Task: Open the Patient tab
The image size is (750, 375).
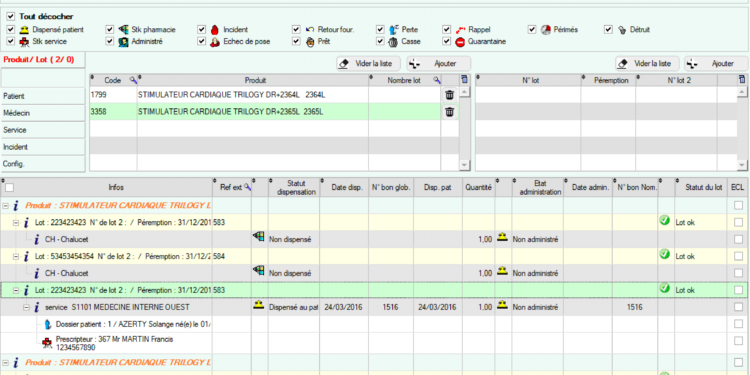Action: pyautogui.click(x=44, y=96)
